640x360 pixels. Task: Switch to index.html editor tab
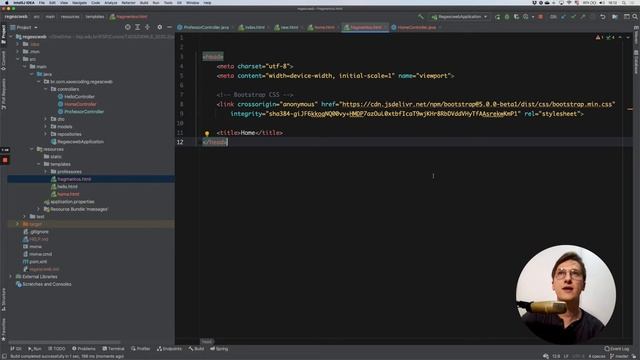coord(254,27)
